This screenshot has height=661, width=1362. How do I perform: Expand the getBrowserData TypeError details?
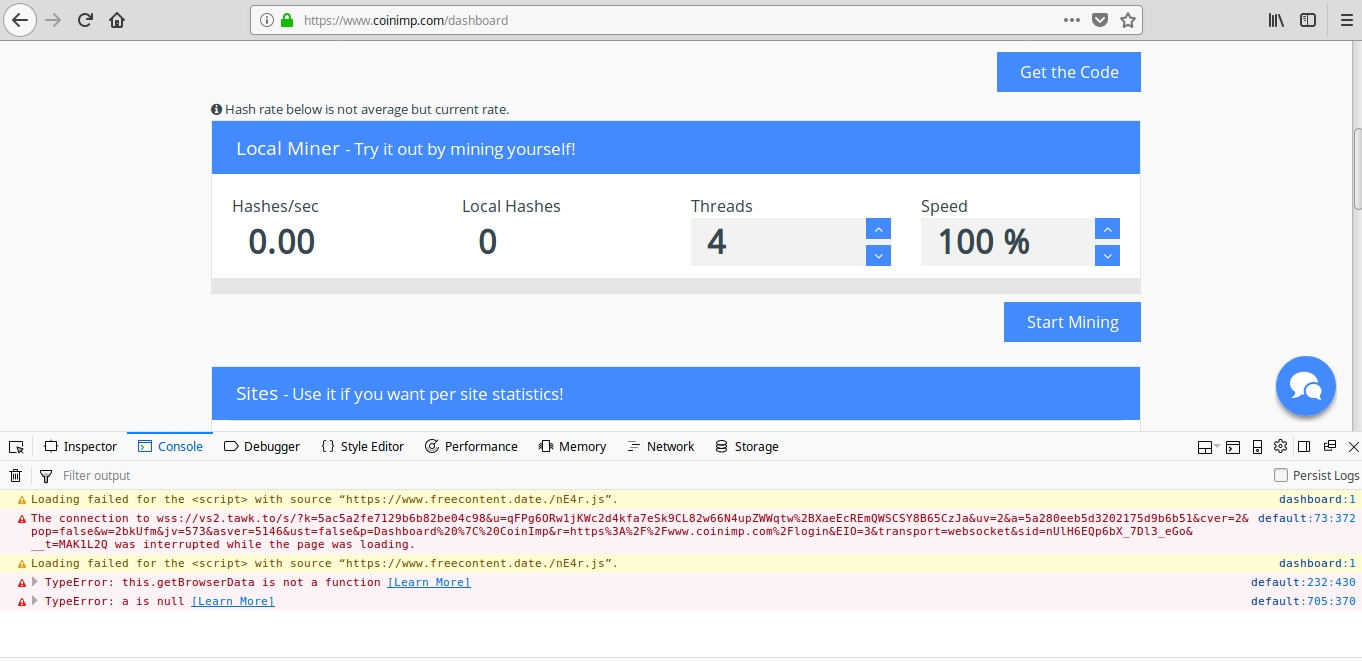tap(35, 582)
